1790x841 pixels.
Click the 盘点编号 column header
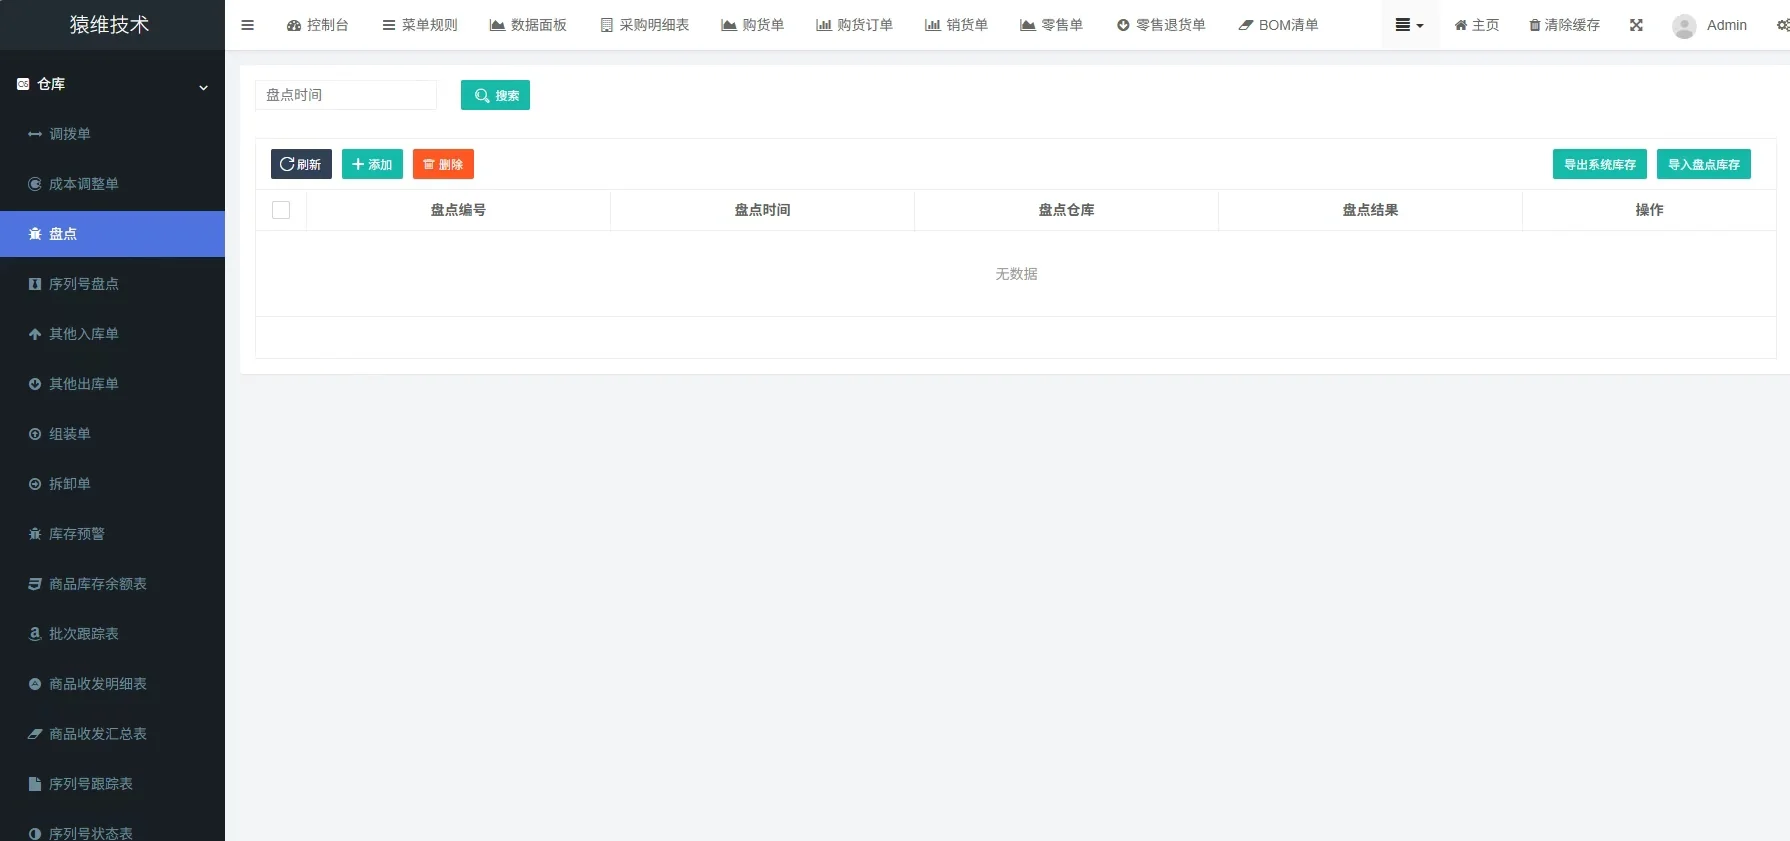tap(458, 210)
